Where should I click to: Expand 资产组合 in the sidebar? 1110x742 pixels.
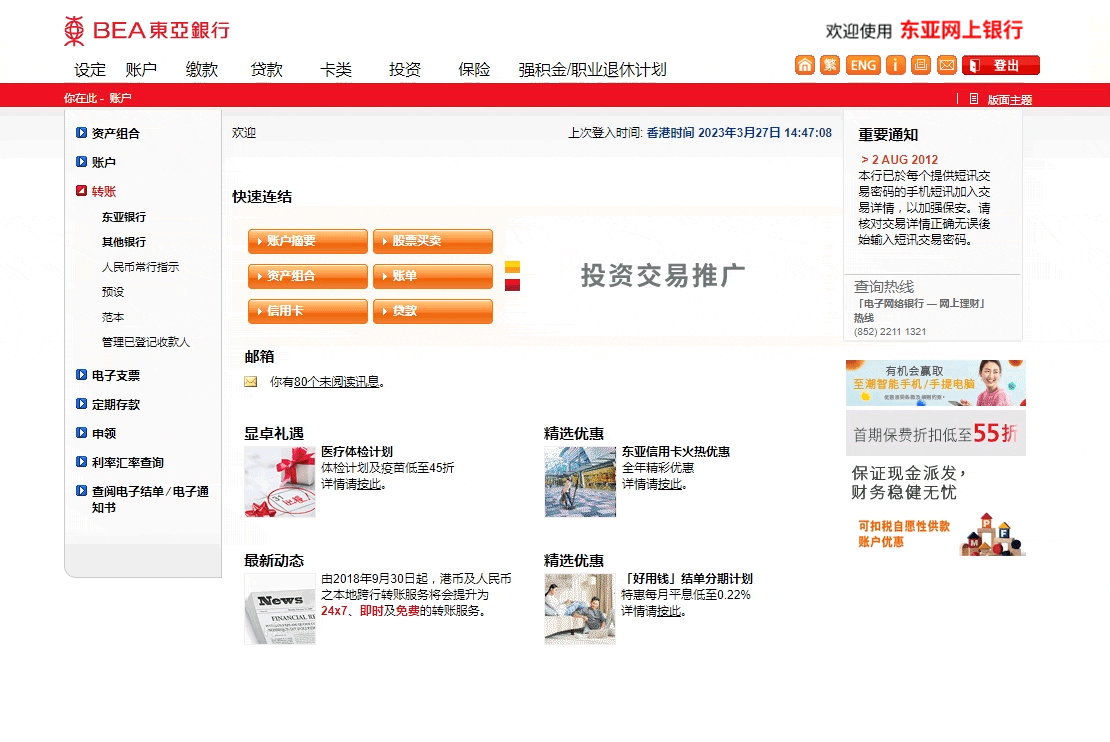[x=108, y=133]
